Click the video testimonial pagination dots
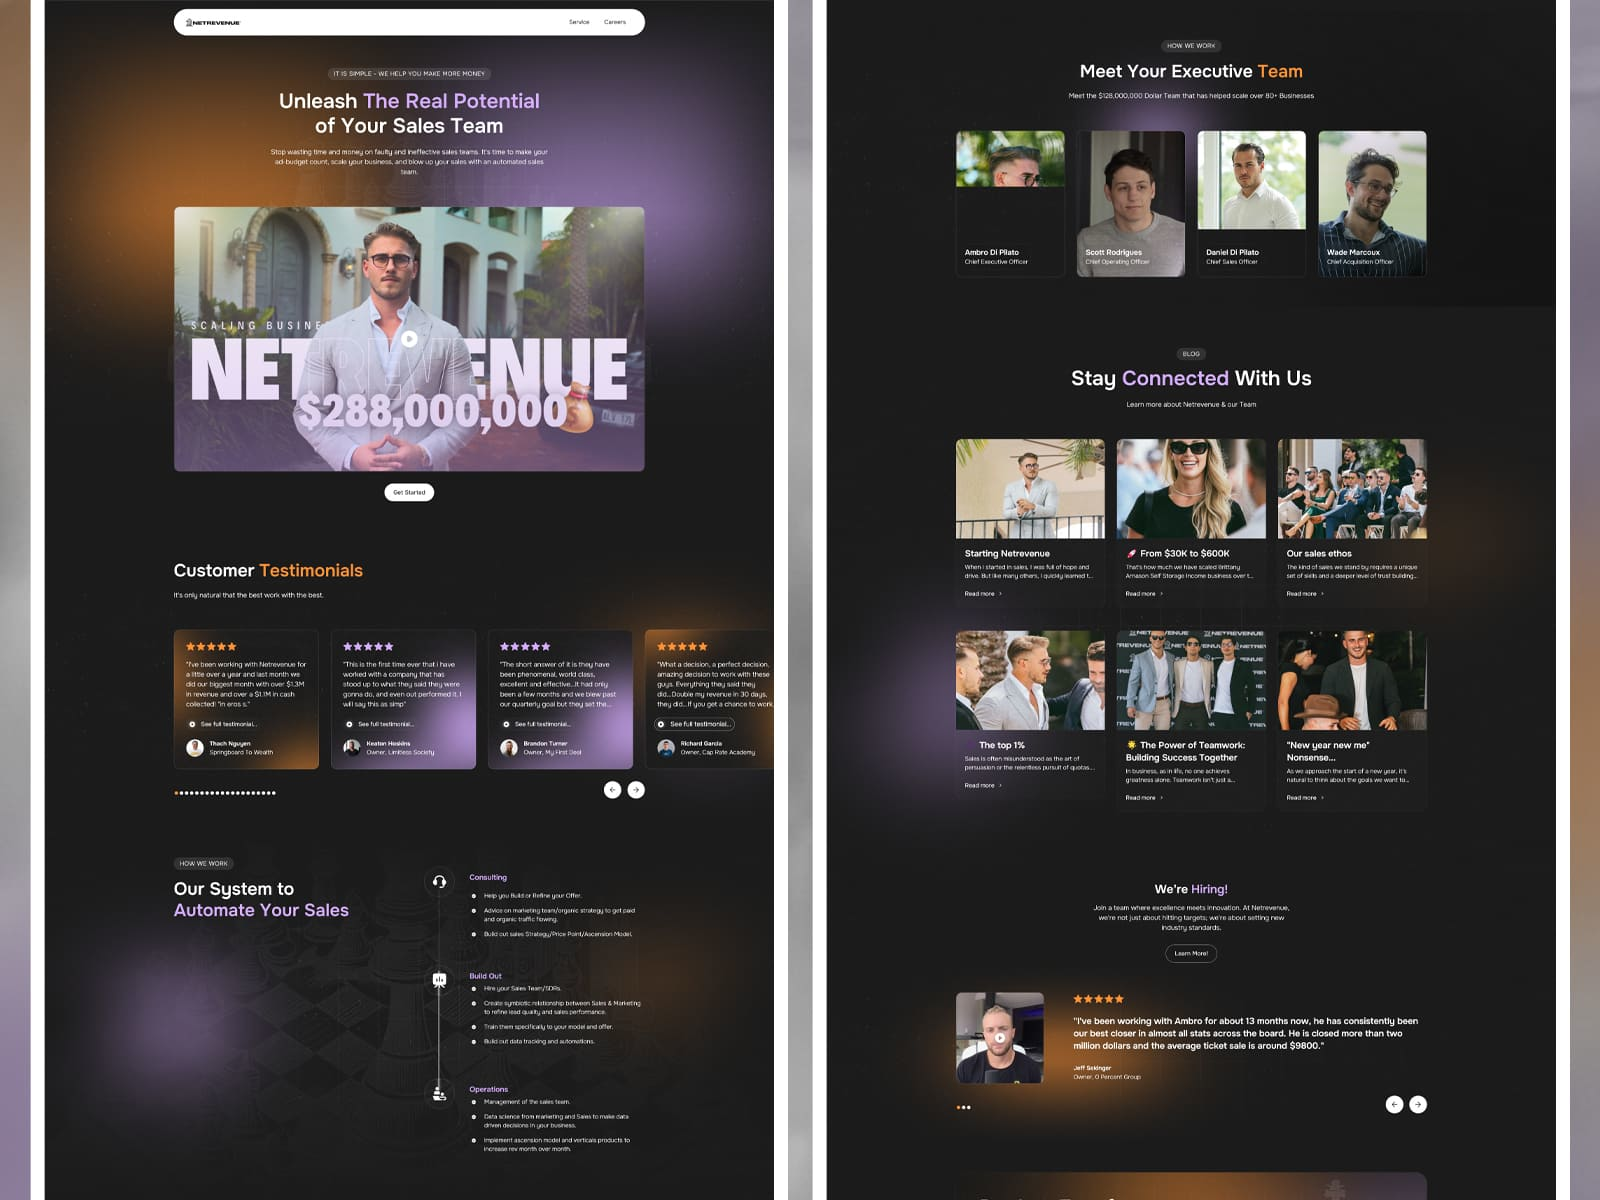Image resolution: width=1600 pixels, height=1200 pixels. 964,1107
